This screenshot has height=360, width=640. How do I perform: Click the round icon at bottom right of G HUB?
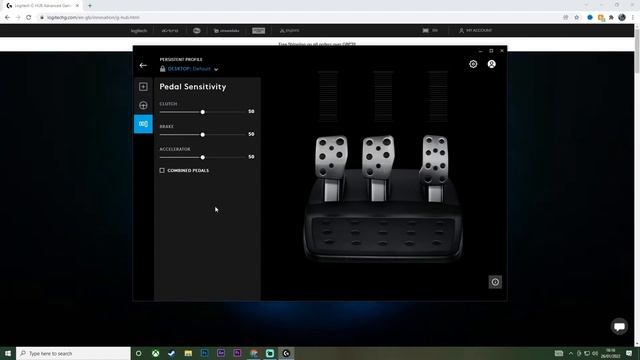coord(495,282)
